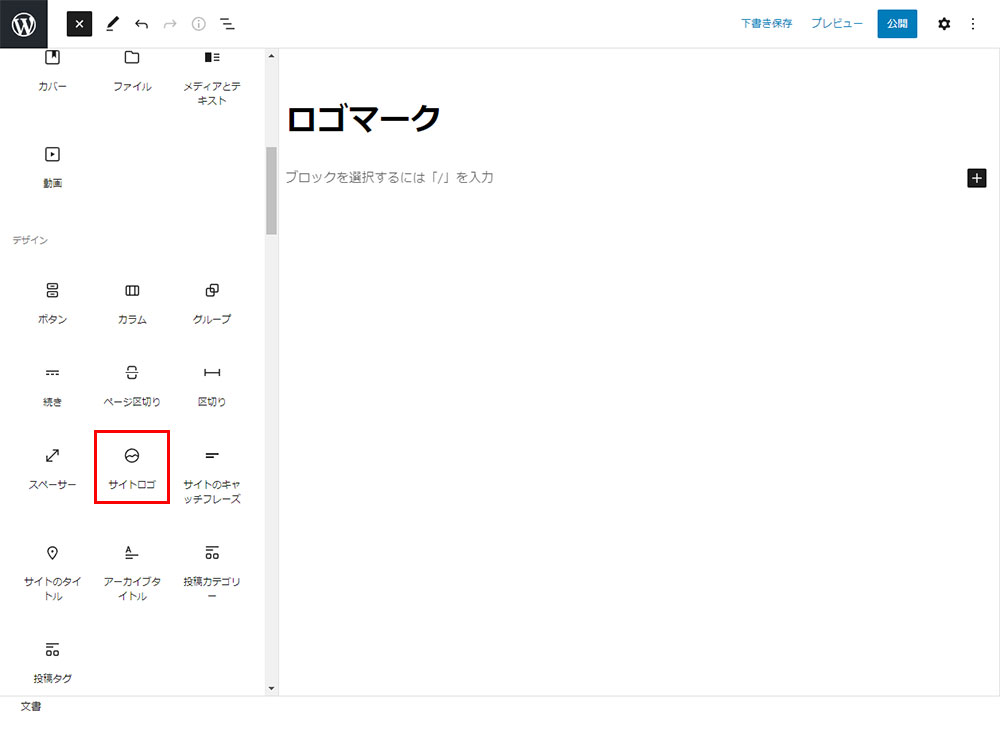The width and height of the screenshot is (1000, 741).
Task: Add a ボタン block
Action: pyautogui.click(x=52, y=302)
